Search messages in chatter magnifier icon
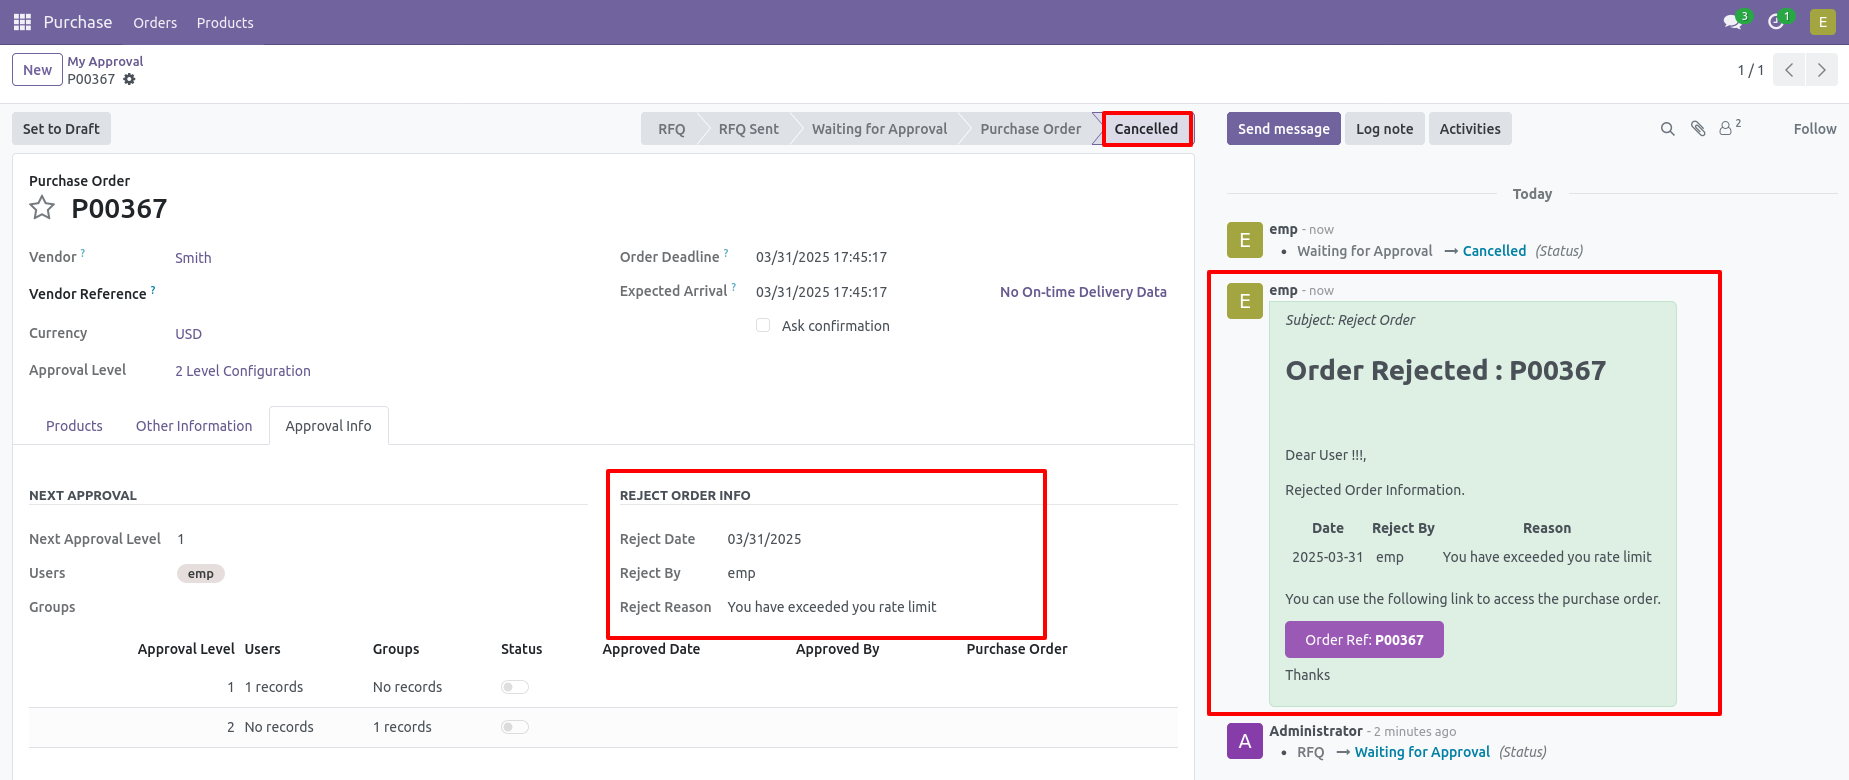Screen dimensions: 1849x780 click(1667, 129)
